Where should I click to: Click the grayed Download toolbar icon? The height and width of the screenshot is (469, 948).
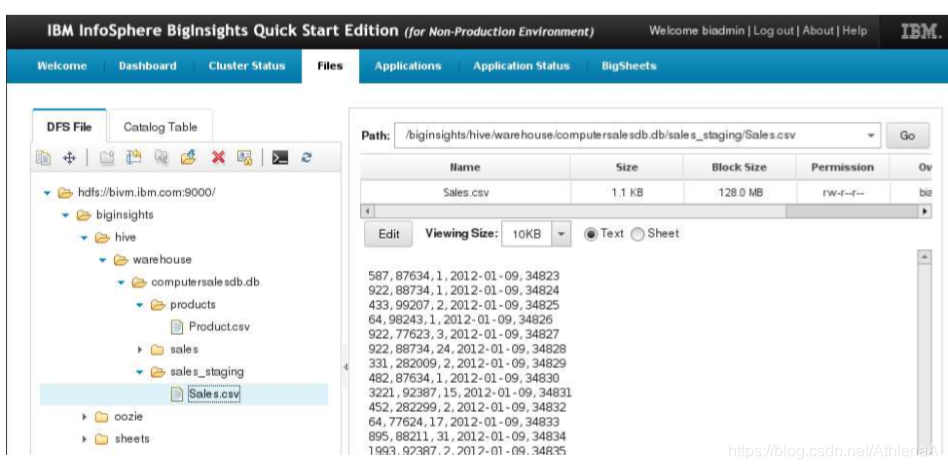click(161, 158)
